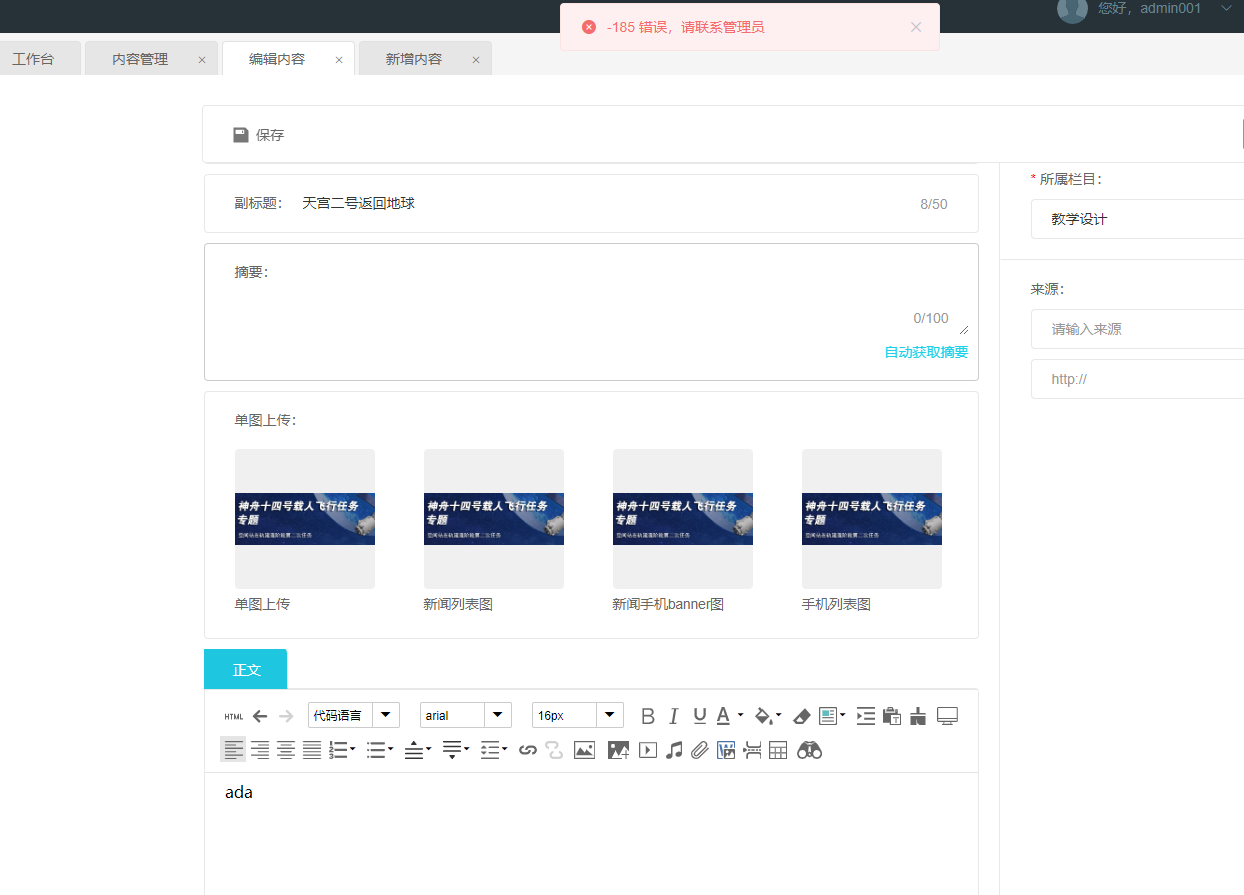Viewport: 1244px width, 895px height.
Task: Expand the arial font dropdown
Action: [497, 715]
